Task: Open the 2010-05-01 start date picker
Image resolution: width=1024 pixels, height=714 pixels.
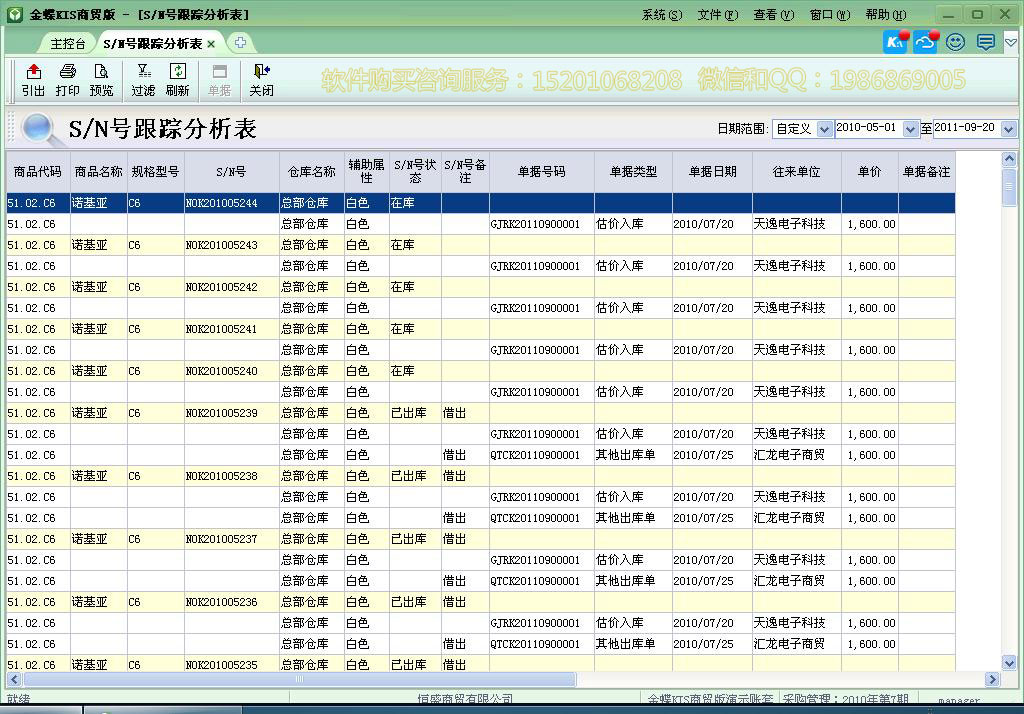Action: click(910, 128)
